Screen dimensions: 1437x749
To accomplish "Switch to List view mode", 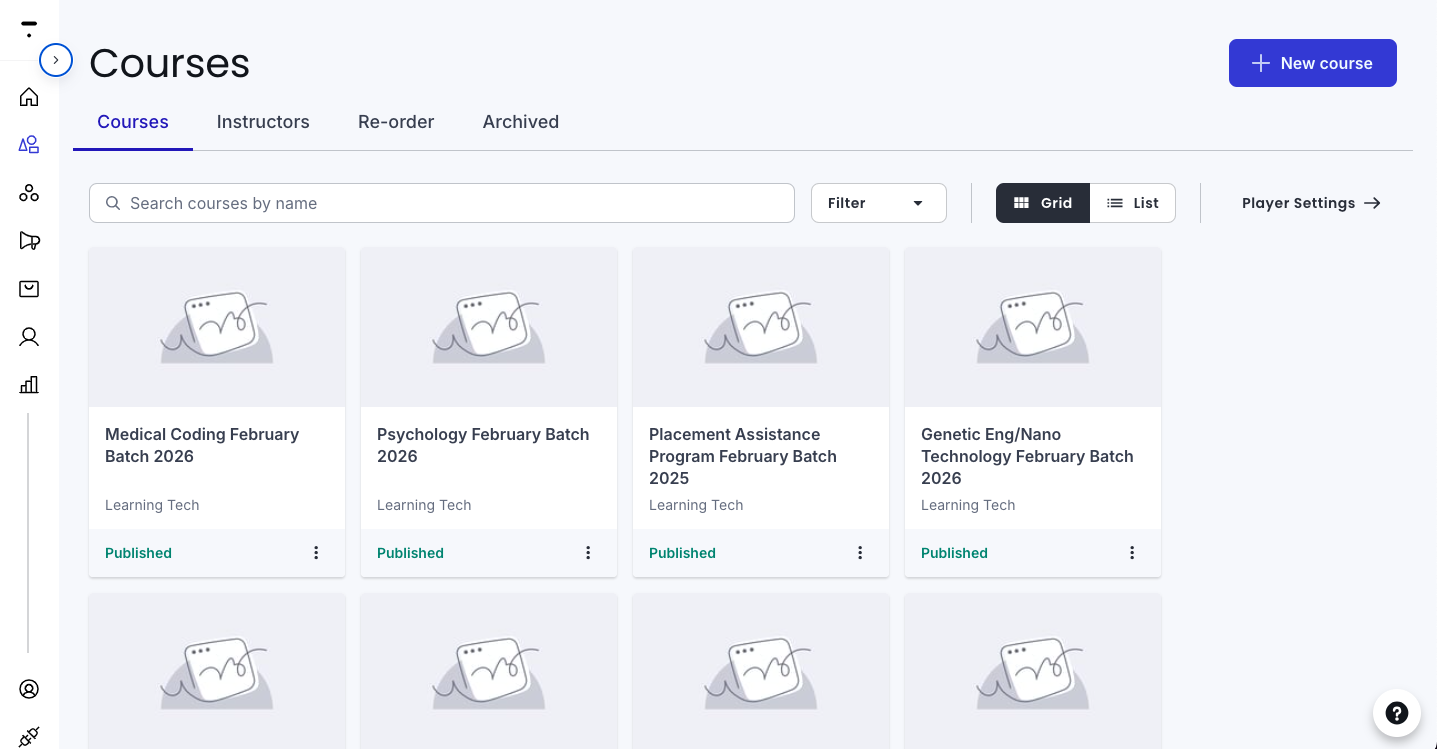I will (x=1132, y=202).
